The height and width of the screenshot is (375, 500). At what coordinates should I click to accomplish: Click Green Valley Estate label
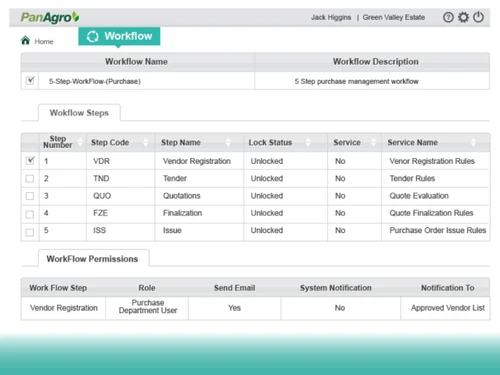(x=394, y=17)
